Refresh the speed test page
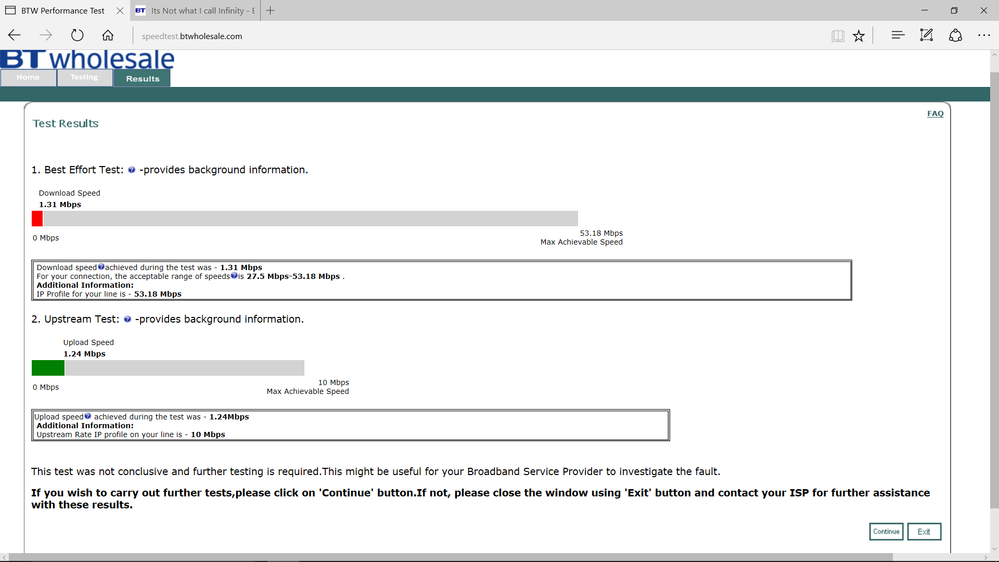Screen dimensions: 999x562 pyautogui.click(x=77, y=36)
